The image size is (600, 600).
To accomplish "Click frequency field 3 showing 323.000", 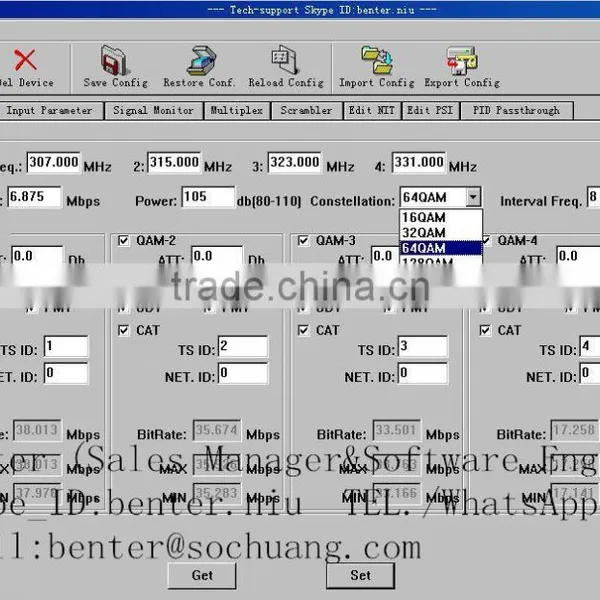I will click(x=295, y=162).
